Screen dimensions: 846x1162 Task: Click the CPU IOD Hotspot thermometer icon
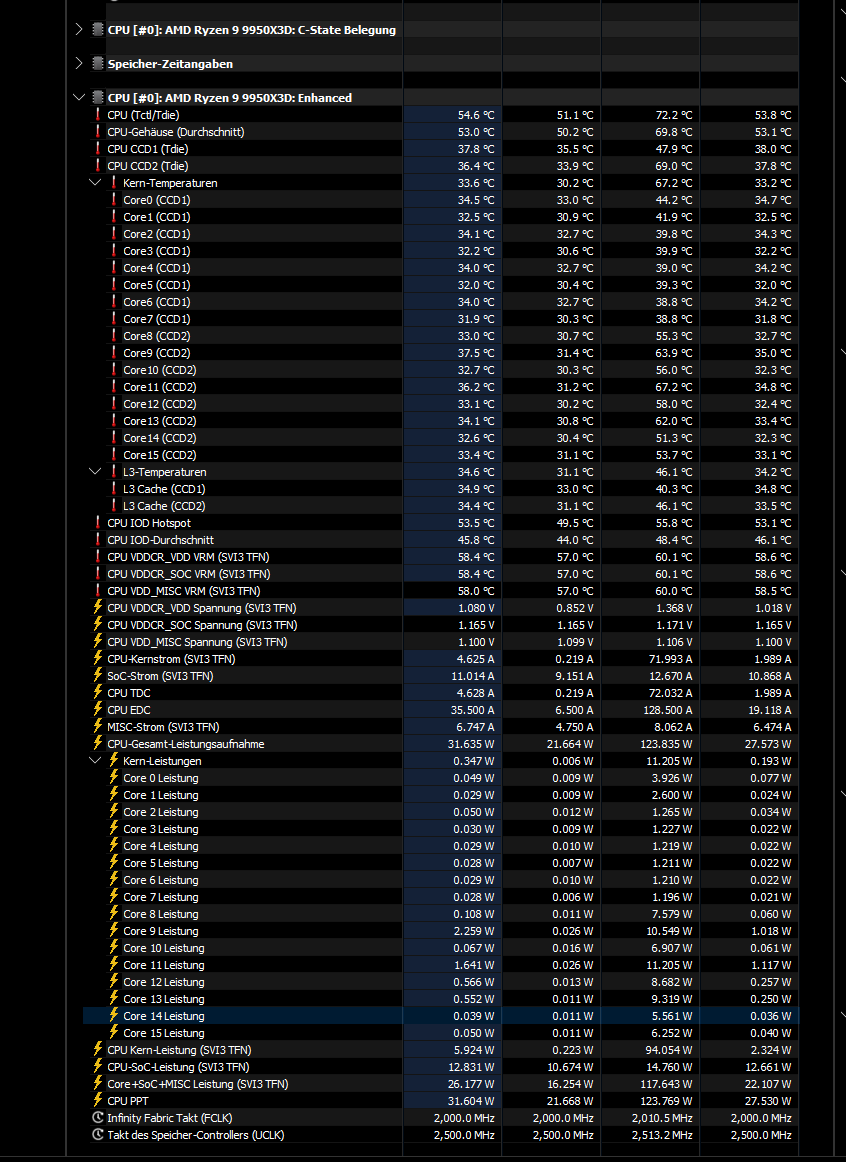tap(97, 522)
